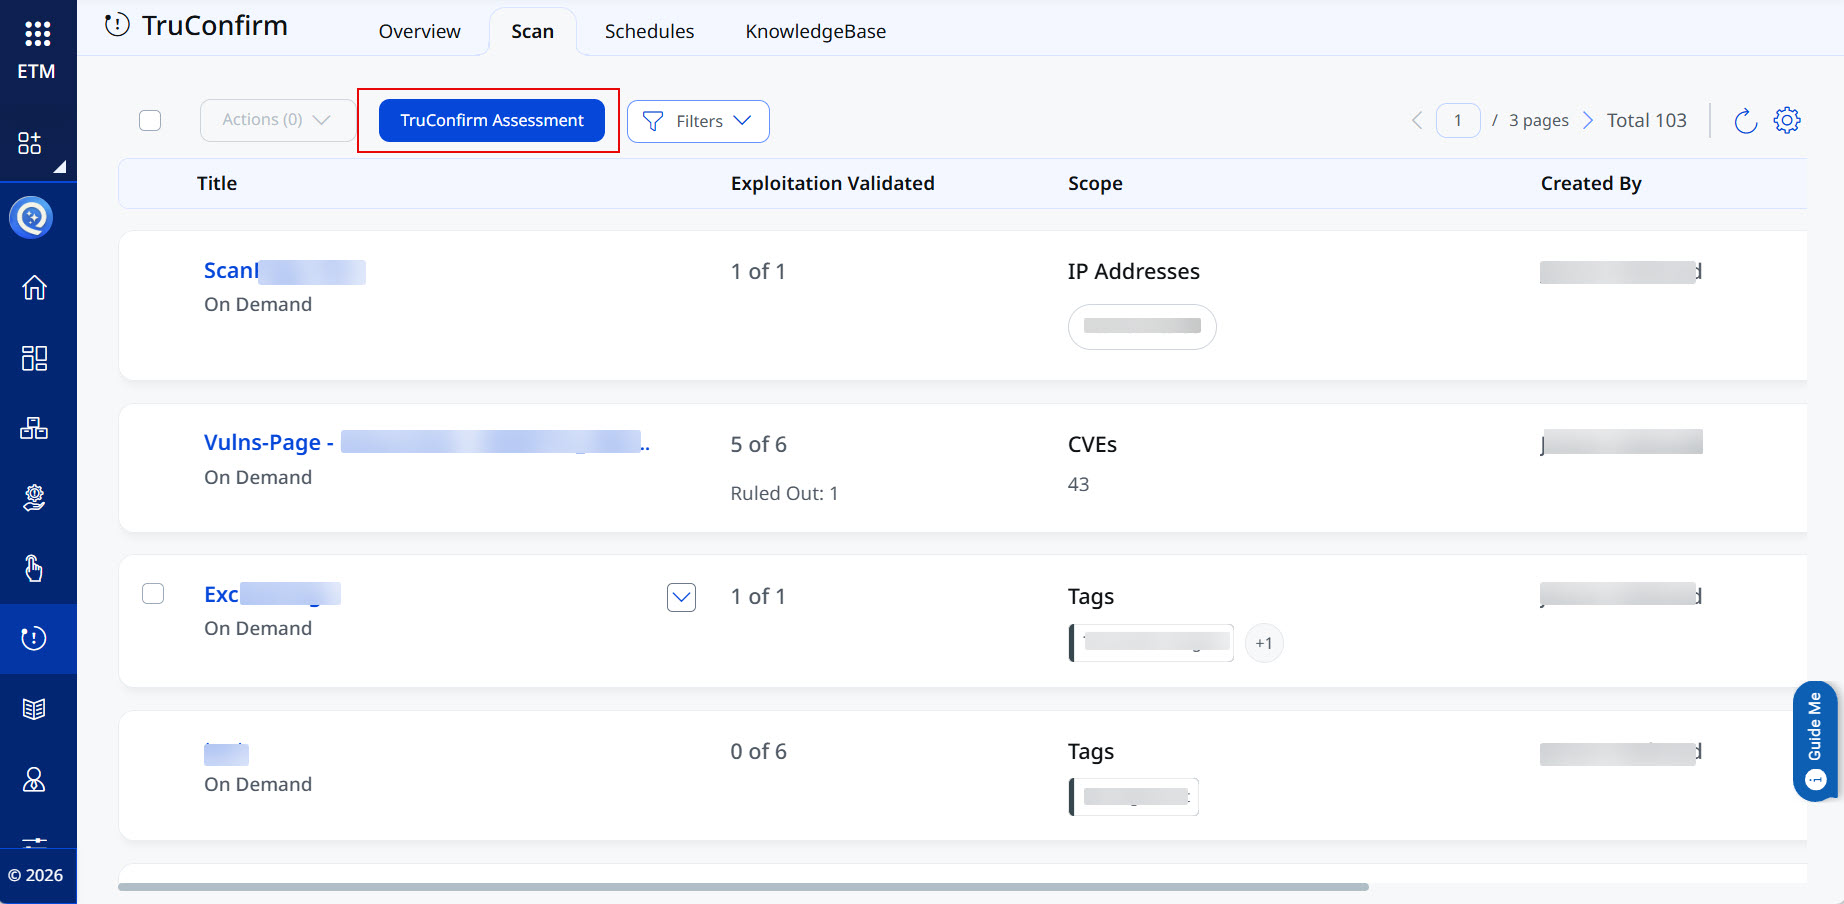Open the dashboard tiles sidebar icon
This screenshot has height=904, width=1844.
click(x=34, y=358)
